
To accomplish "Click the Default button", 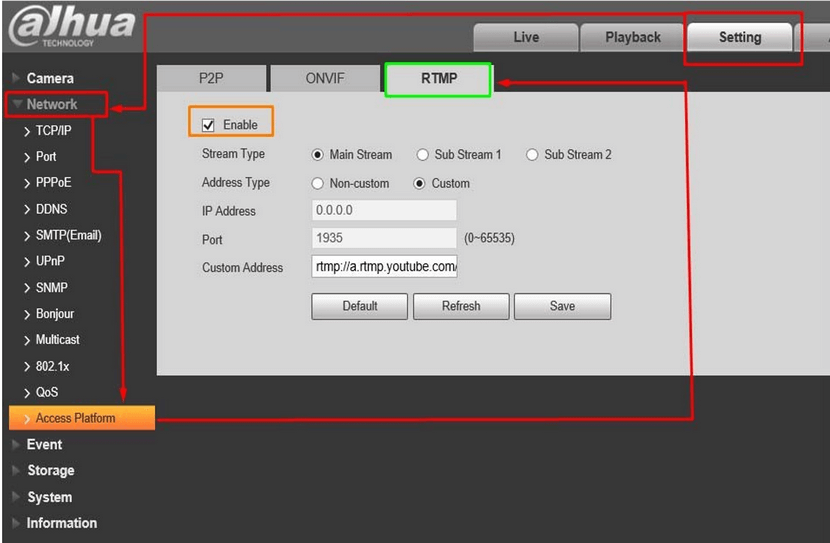I will pos(359,306).
